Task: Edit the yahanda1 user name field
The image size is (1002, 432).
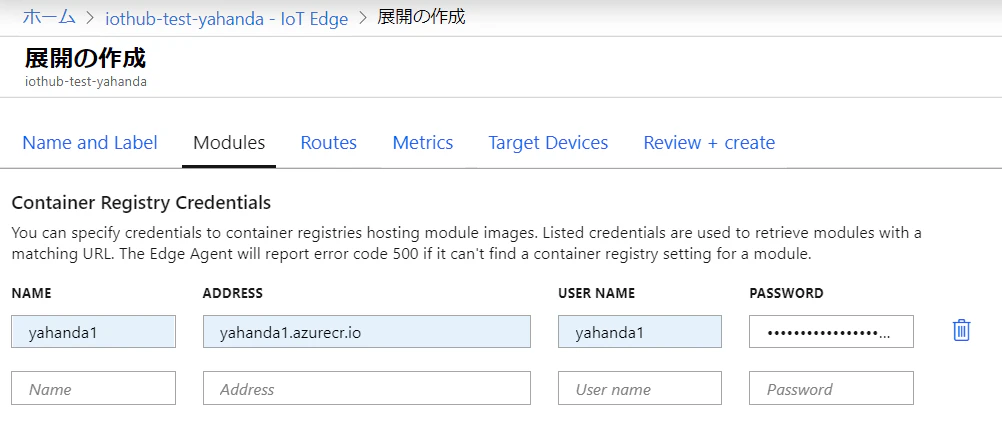Action: (x=640, y=332)
